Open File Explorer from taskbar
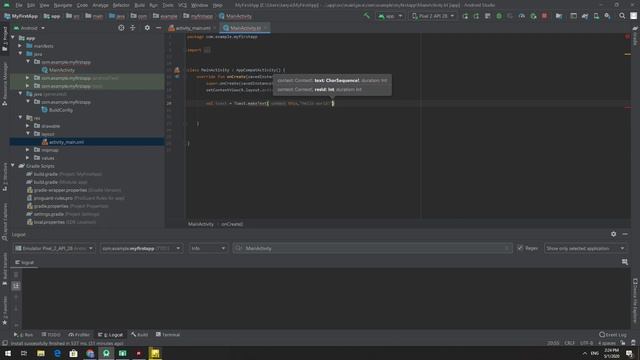This screenshot has width=640, height=360. pyautogui.click(x=41, y=353)
